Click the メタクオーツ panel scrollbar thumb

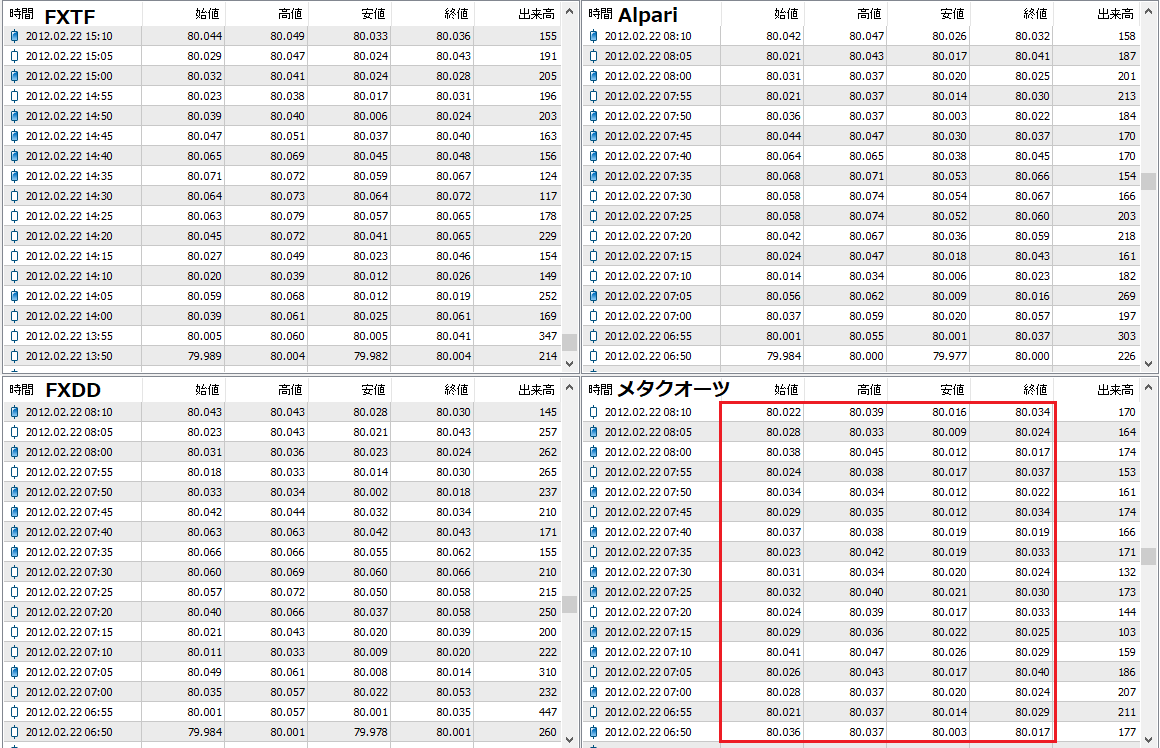[1148, 556]
